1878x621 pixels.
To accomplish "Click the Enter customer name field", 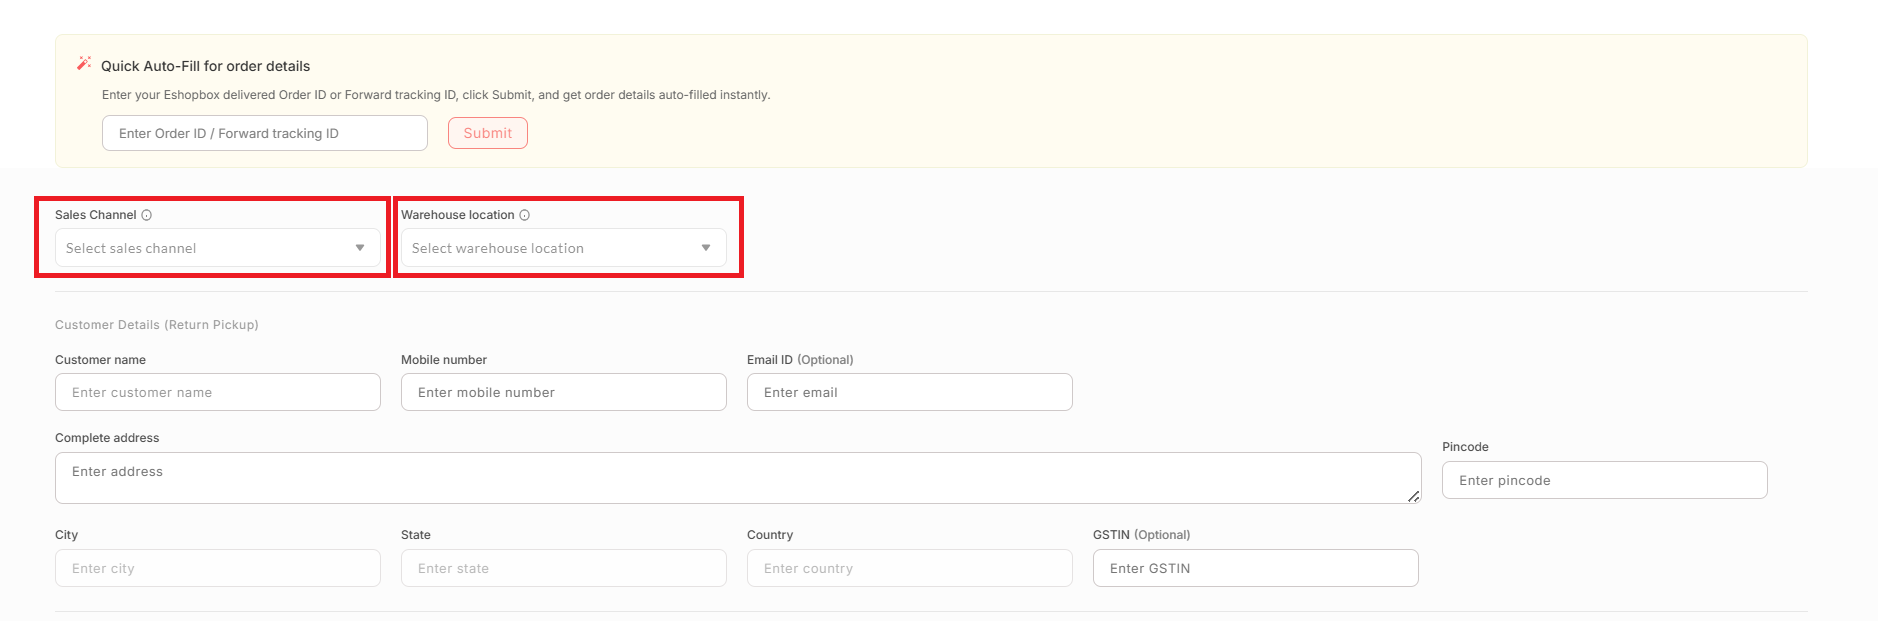I will tap(217, 392).
